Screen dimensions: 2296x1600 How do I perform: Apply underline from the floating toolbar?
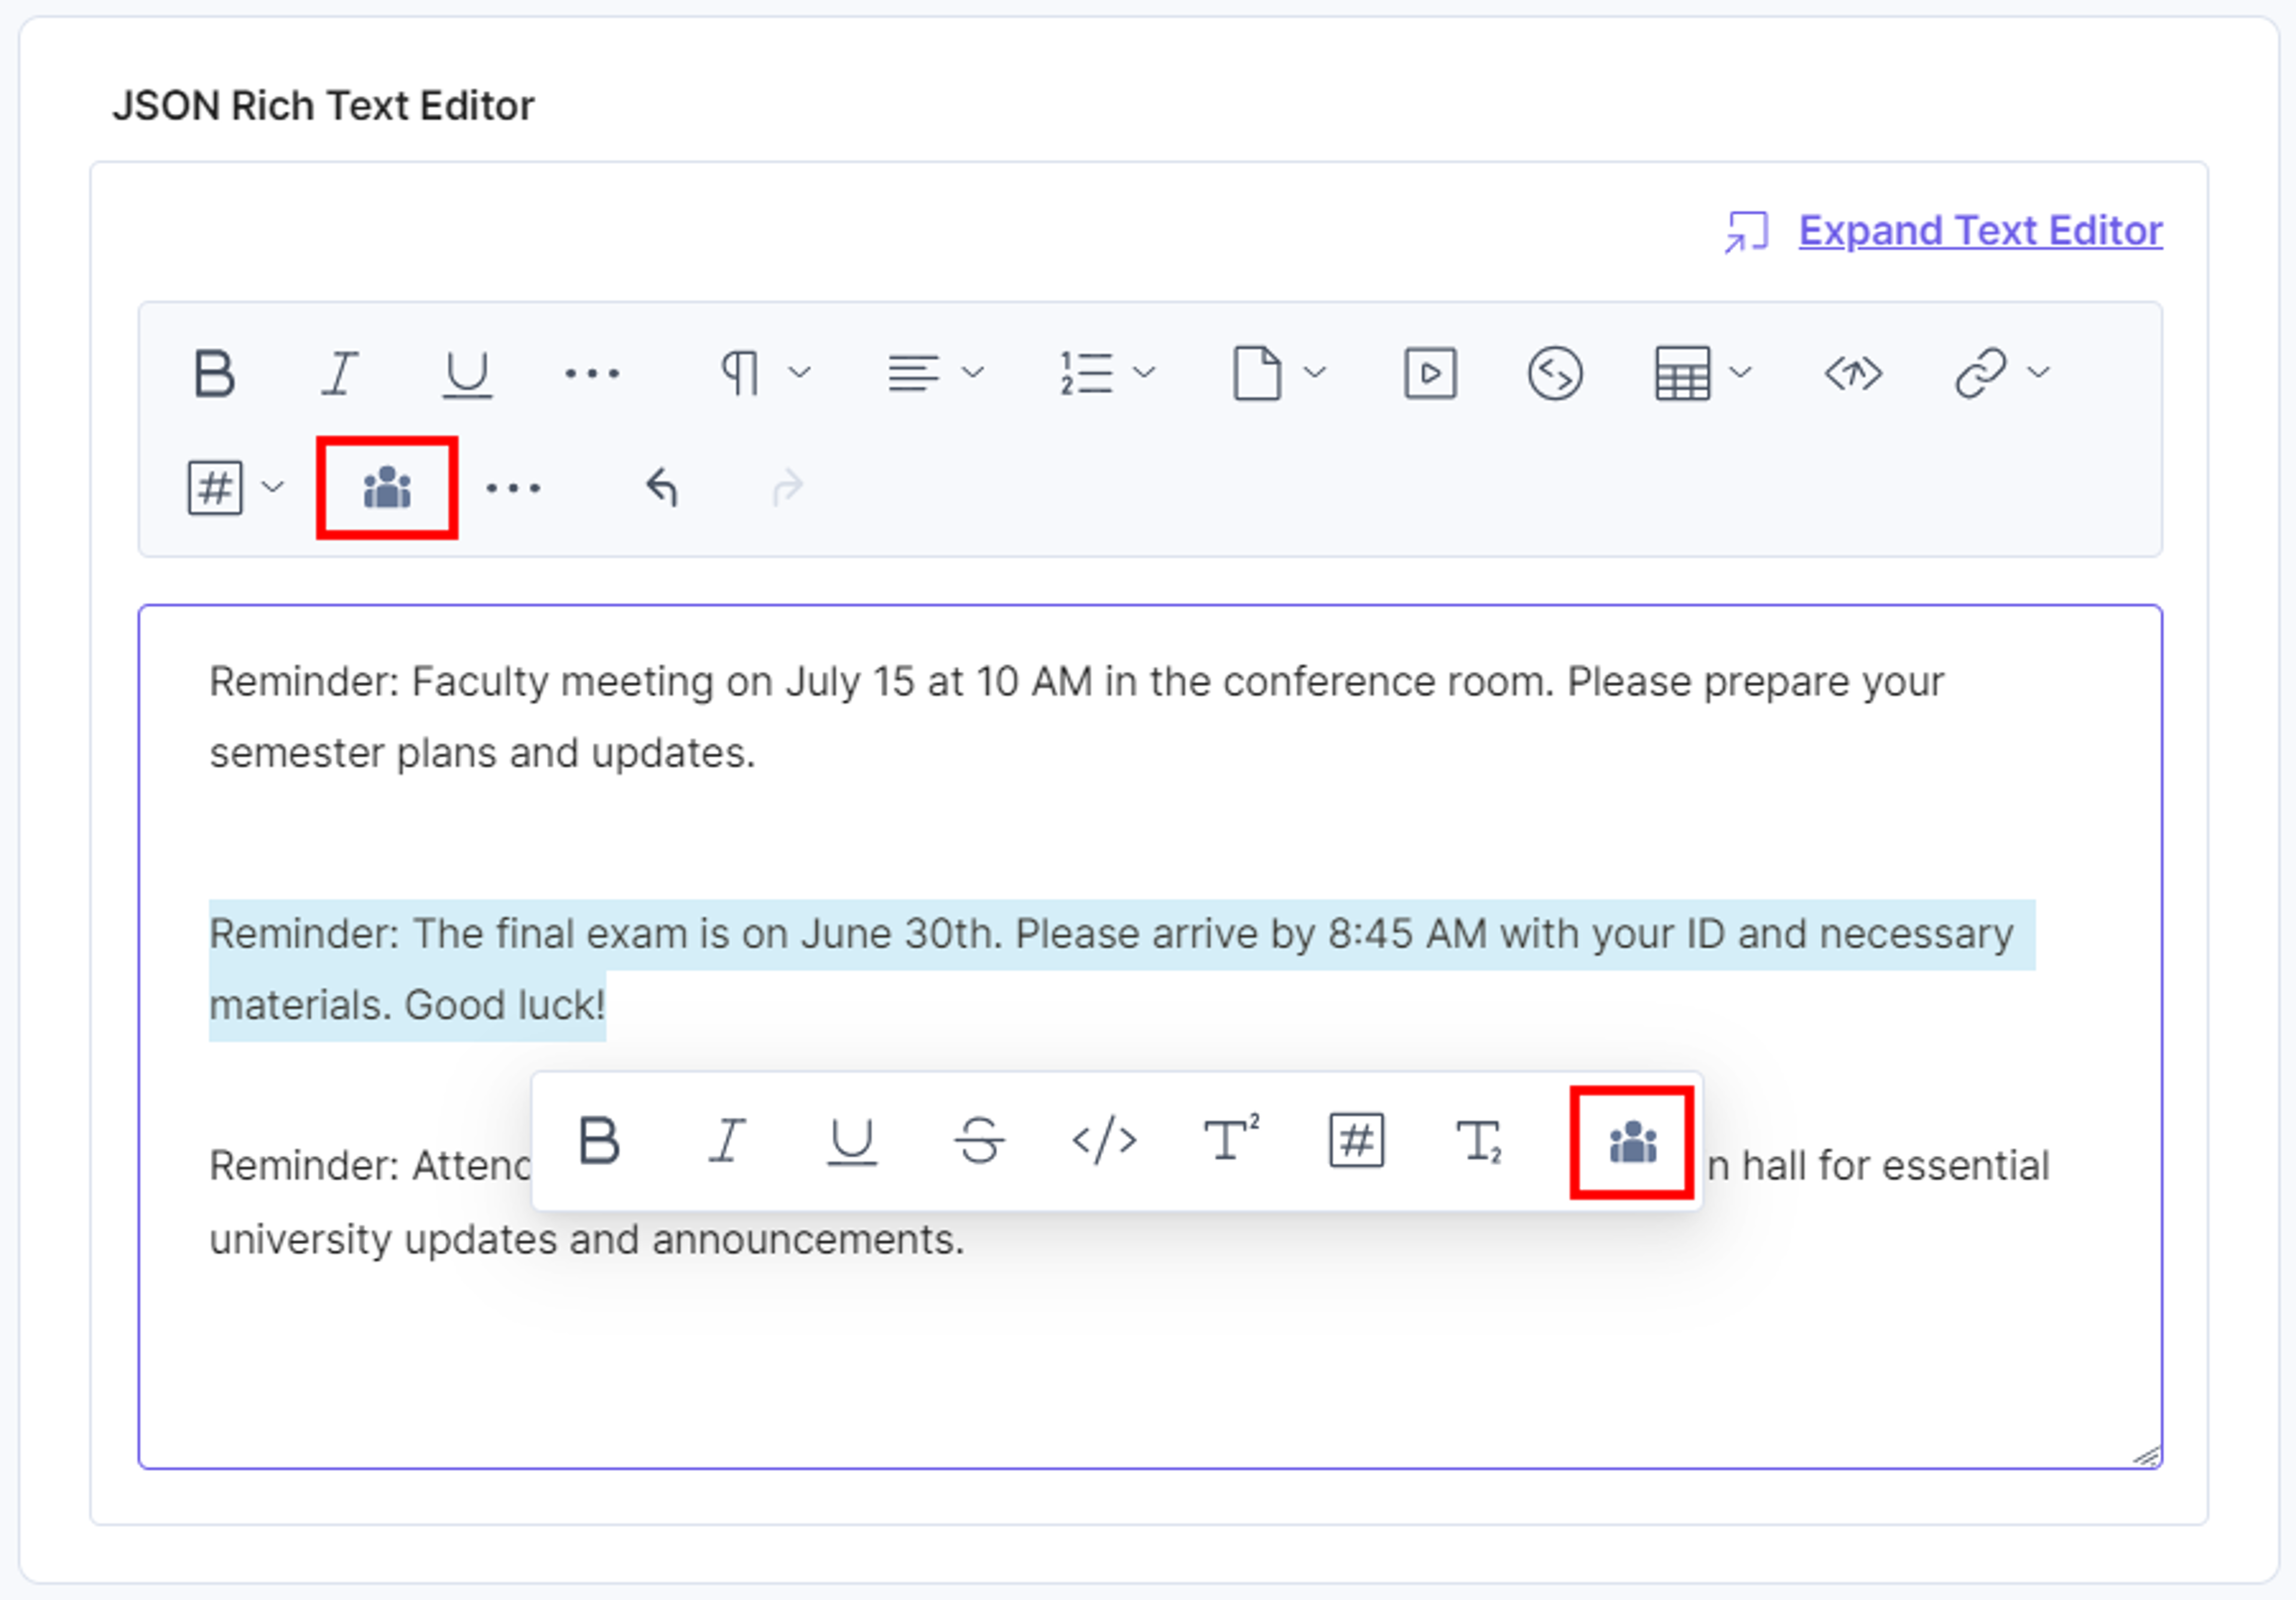[x=852, y=1141]
